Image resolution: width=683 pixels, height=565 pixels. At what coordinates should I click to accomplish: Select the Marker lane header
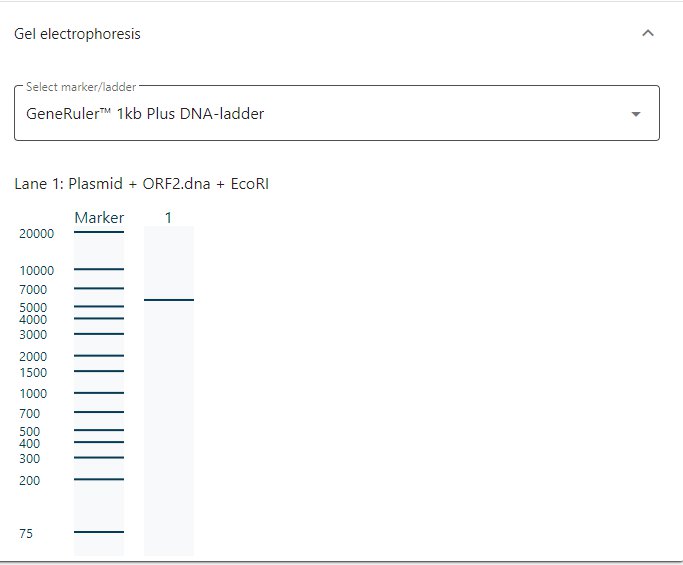pyautogui.click(x=99, y=218)
